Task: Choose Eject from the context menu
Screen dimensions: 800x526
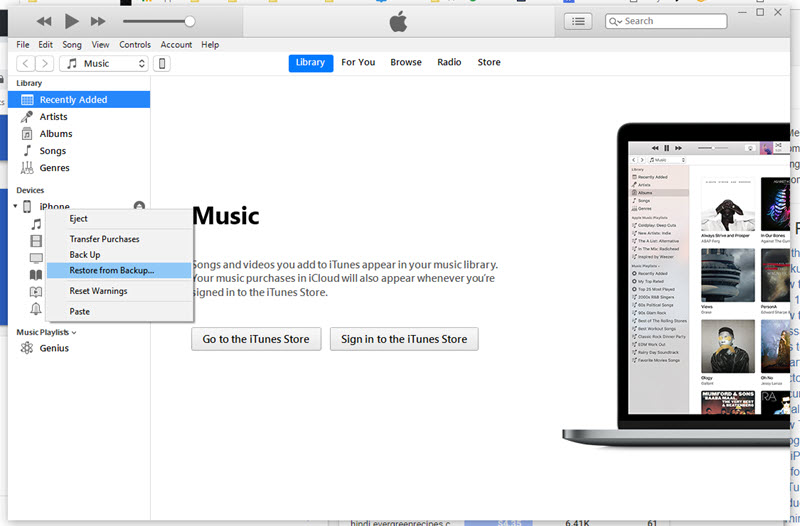Action: [119, 218]
